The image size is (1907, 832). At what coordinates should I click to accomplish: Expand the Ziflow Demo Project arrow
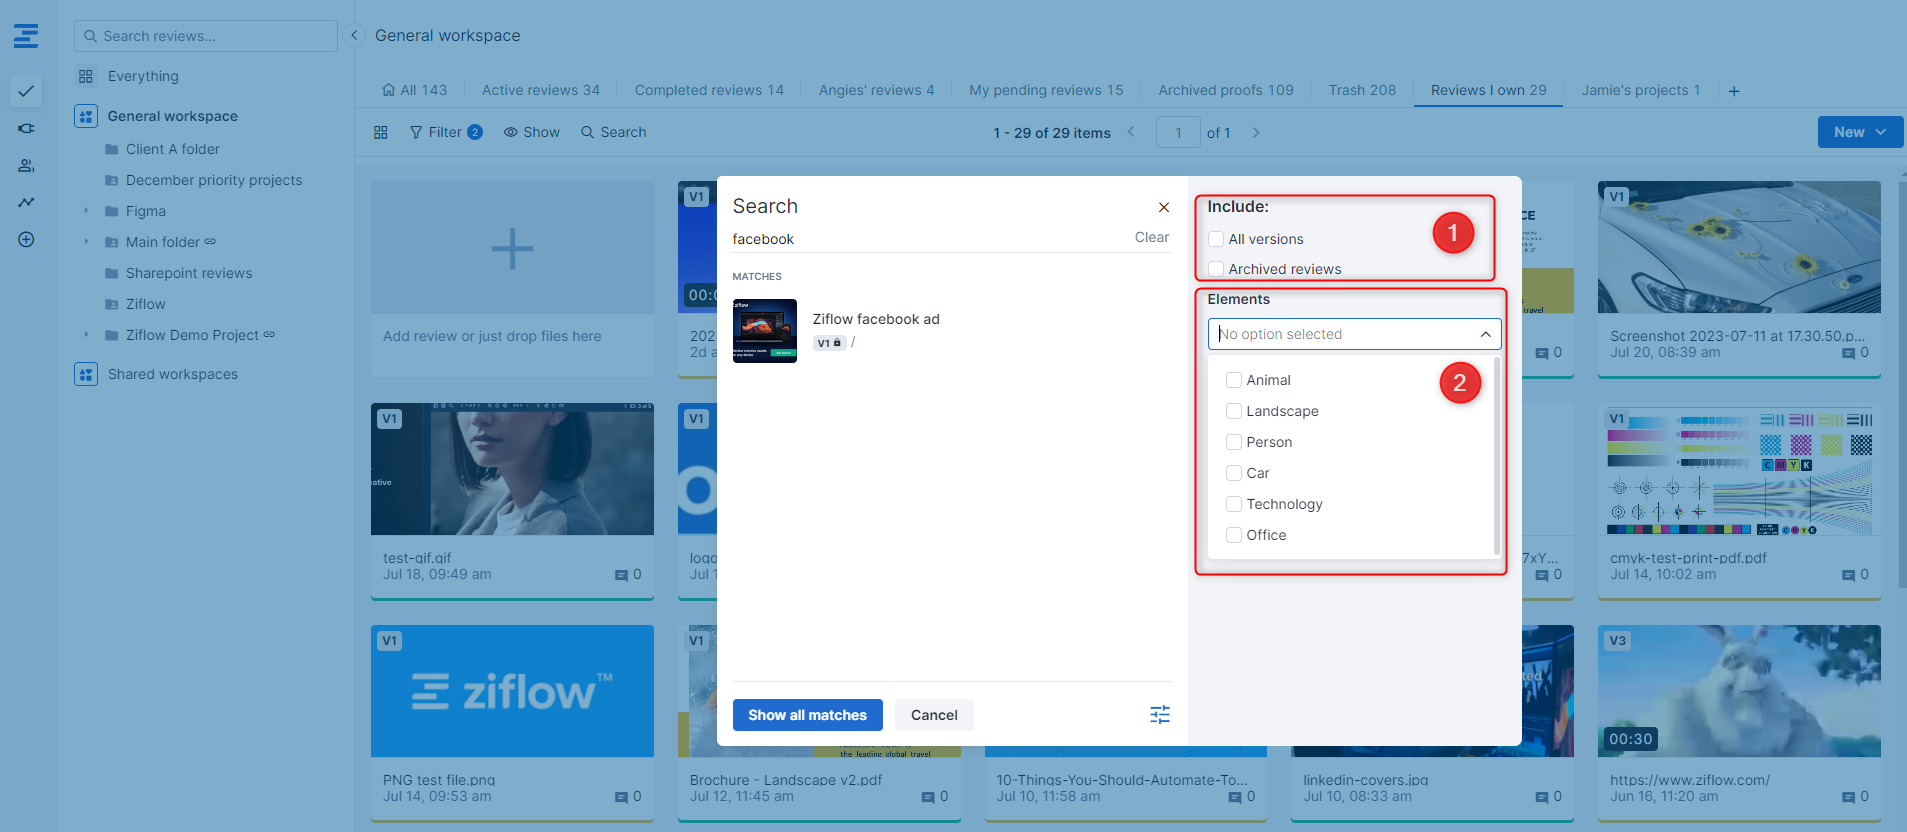point(86,335)
